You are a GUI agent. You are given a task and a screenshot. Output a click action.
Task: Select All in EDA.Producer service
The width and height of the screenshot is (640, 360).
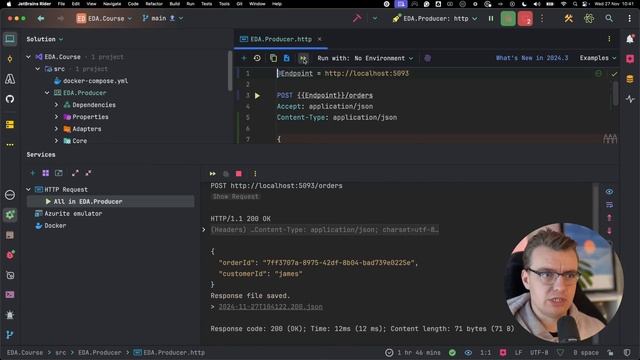110,202
